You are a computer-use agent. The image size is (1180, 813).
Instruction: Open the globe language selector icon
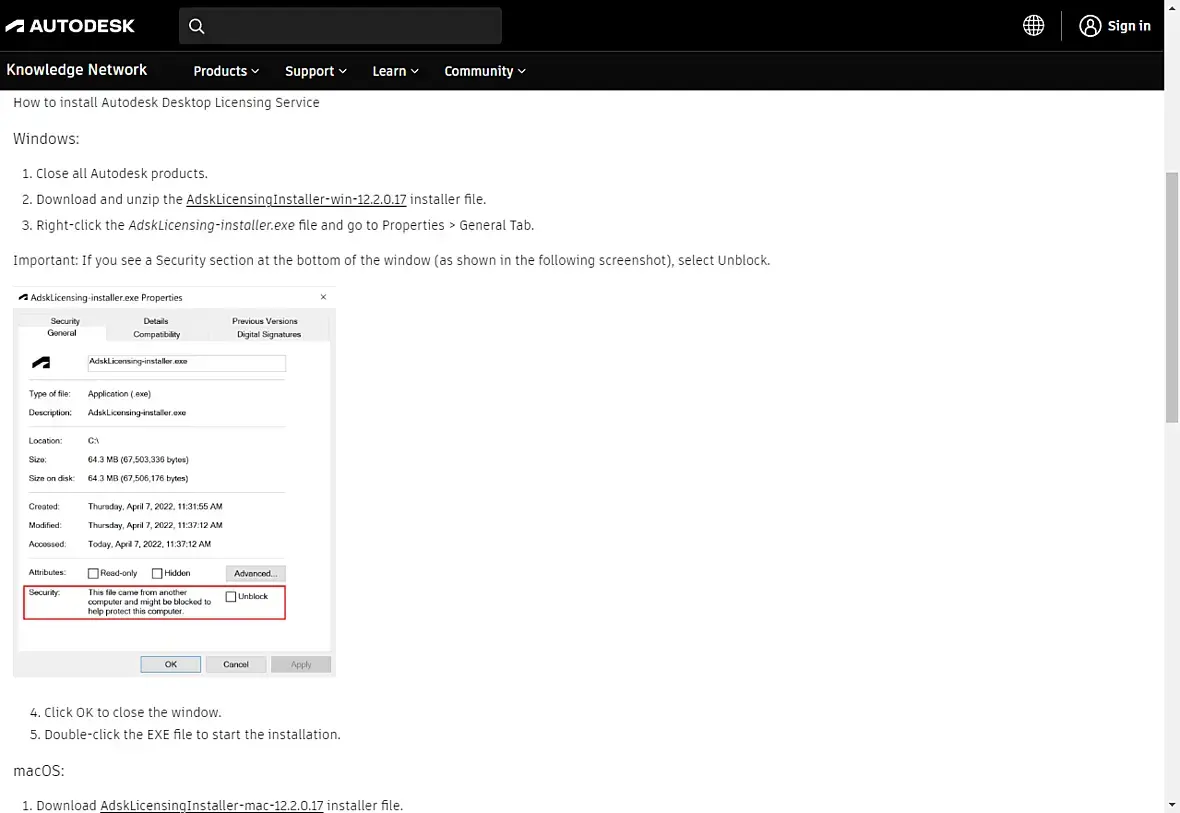pyautogui.click(x=1033, y=26)
